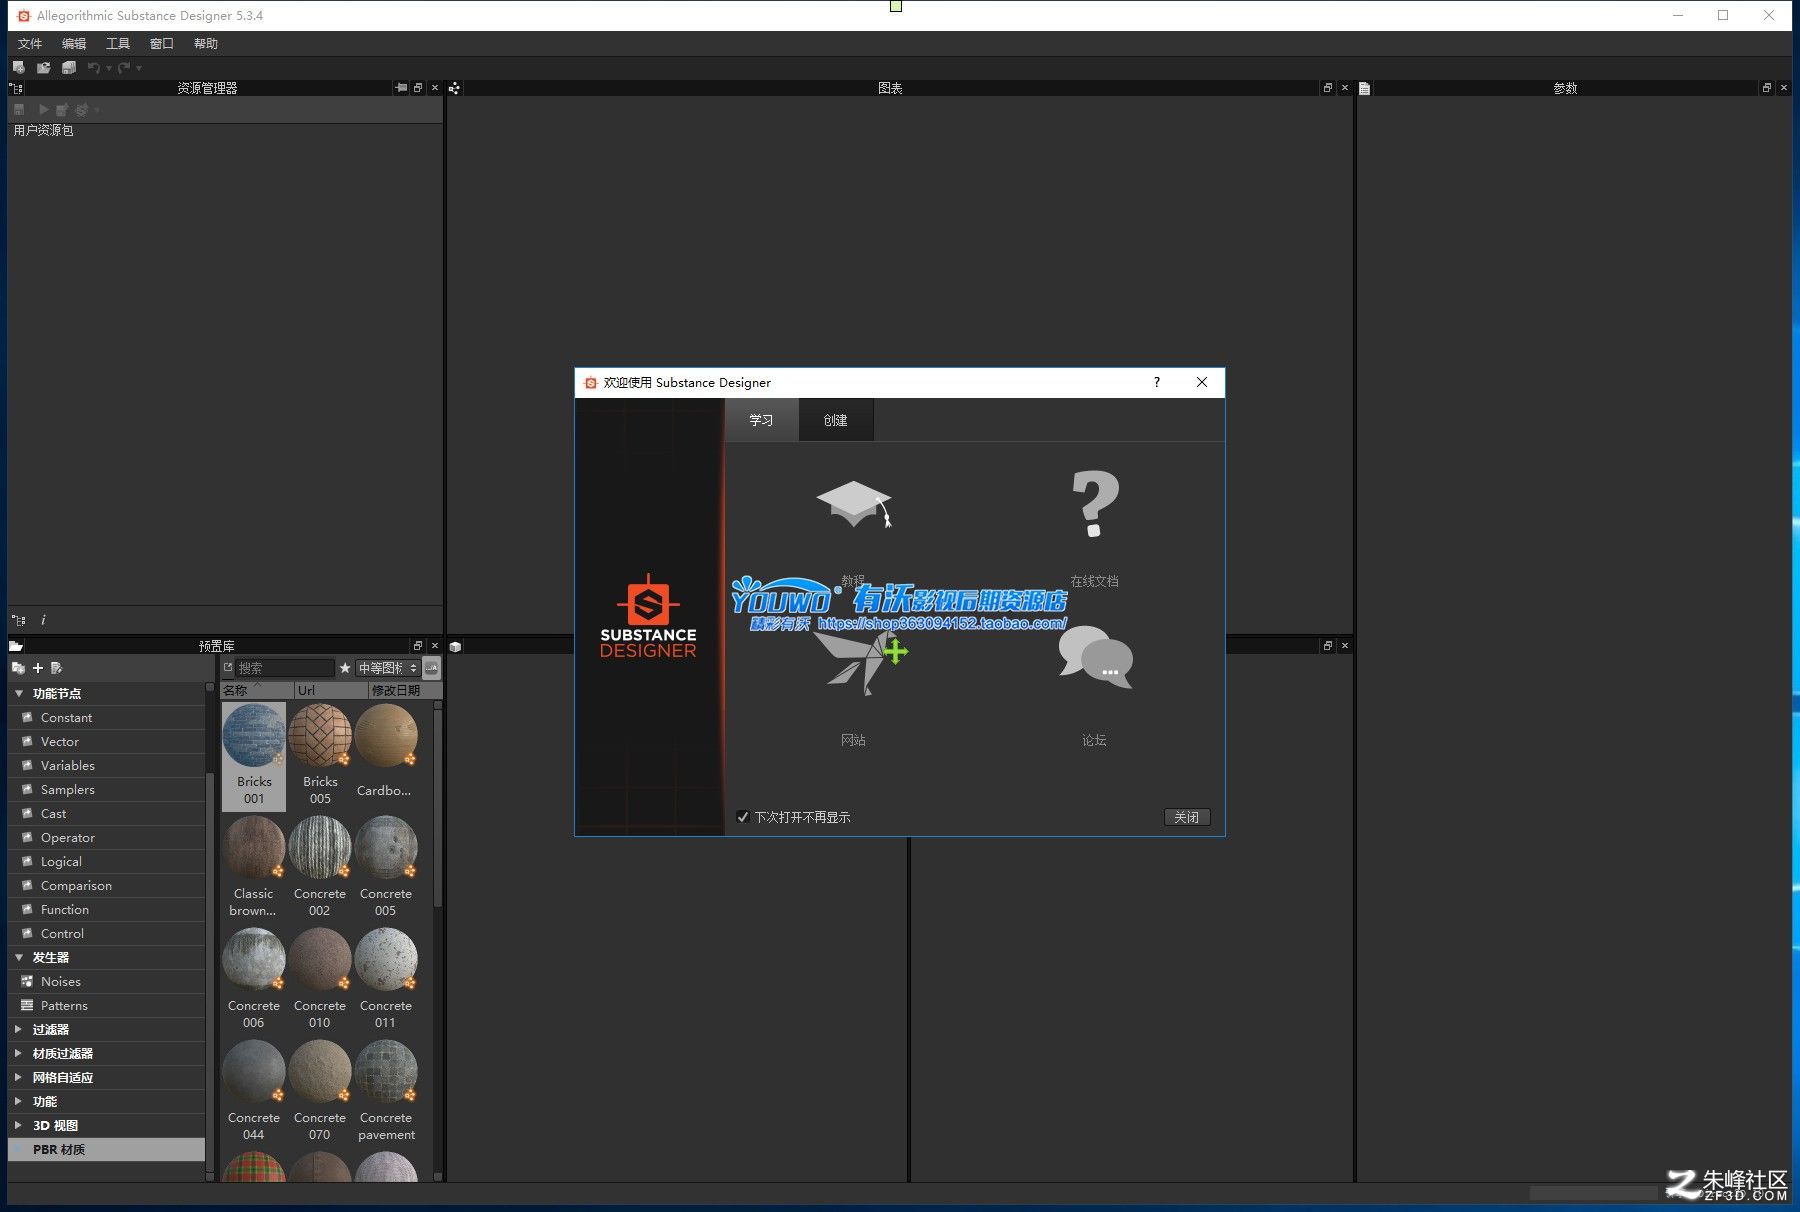Collapse the 功能节点 category

(18, 693)
